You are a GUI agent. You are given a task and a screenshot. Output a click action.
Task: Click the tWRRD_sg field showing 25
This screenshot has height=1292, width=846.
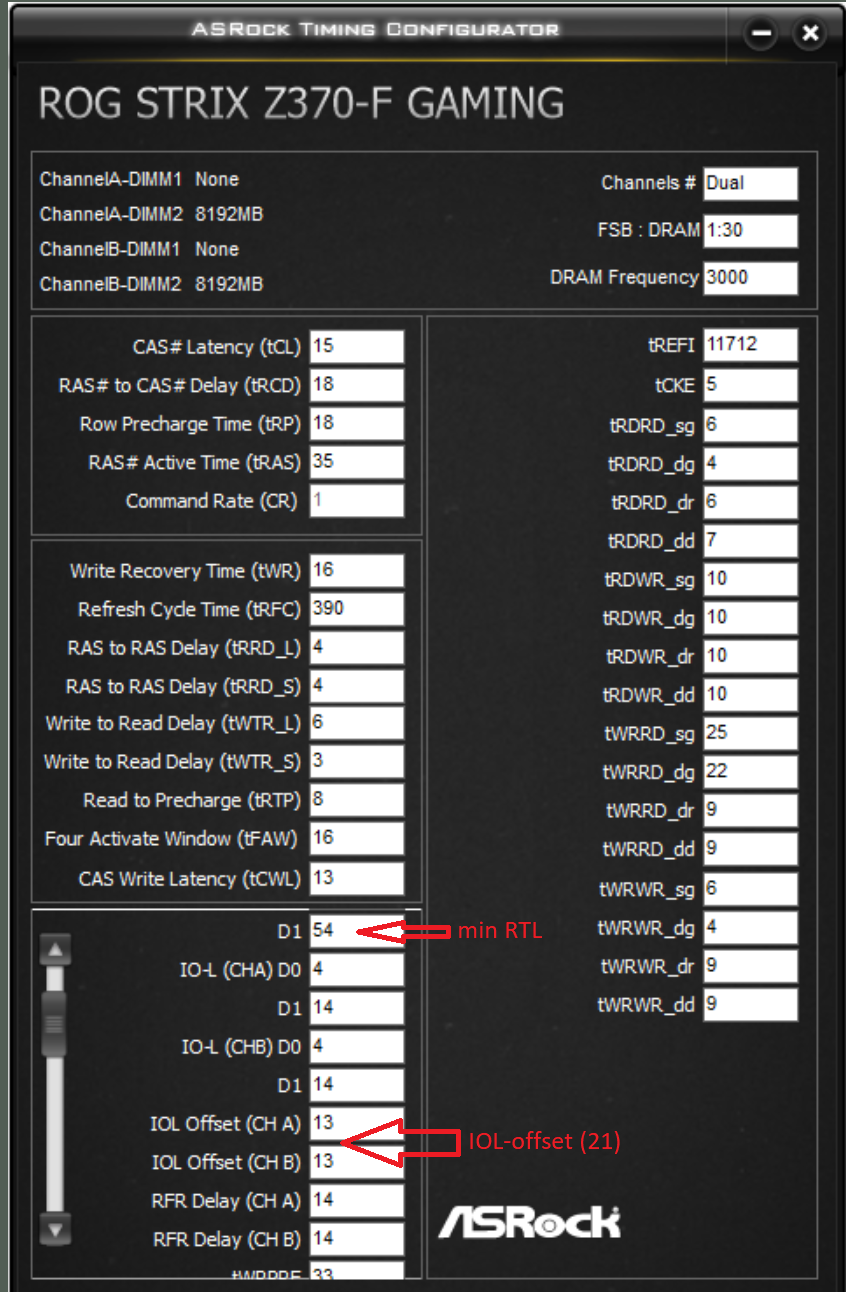[x=750, y=734]
